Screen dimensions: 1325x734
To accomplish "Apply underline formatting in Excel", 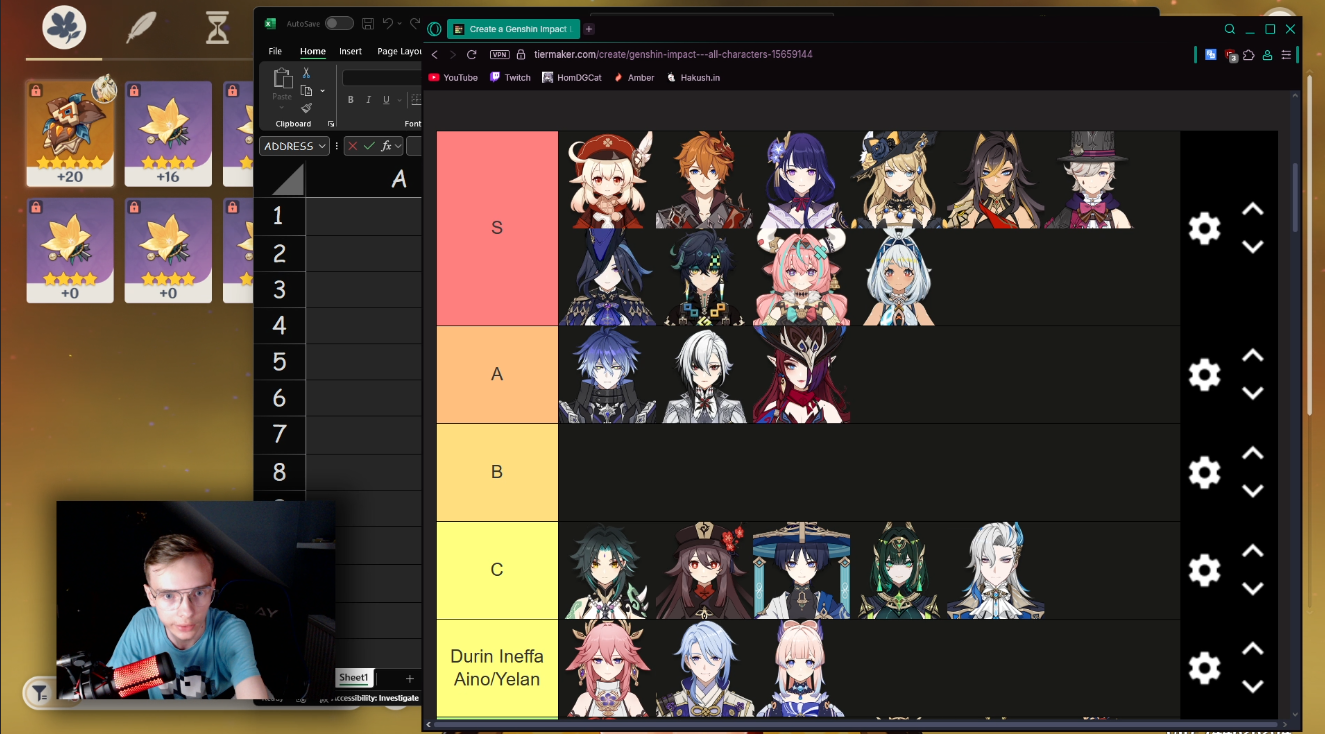I will 386,100.
